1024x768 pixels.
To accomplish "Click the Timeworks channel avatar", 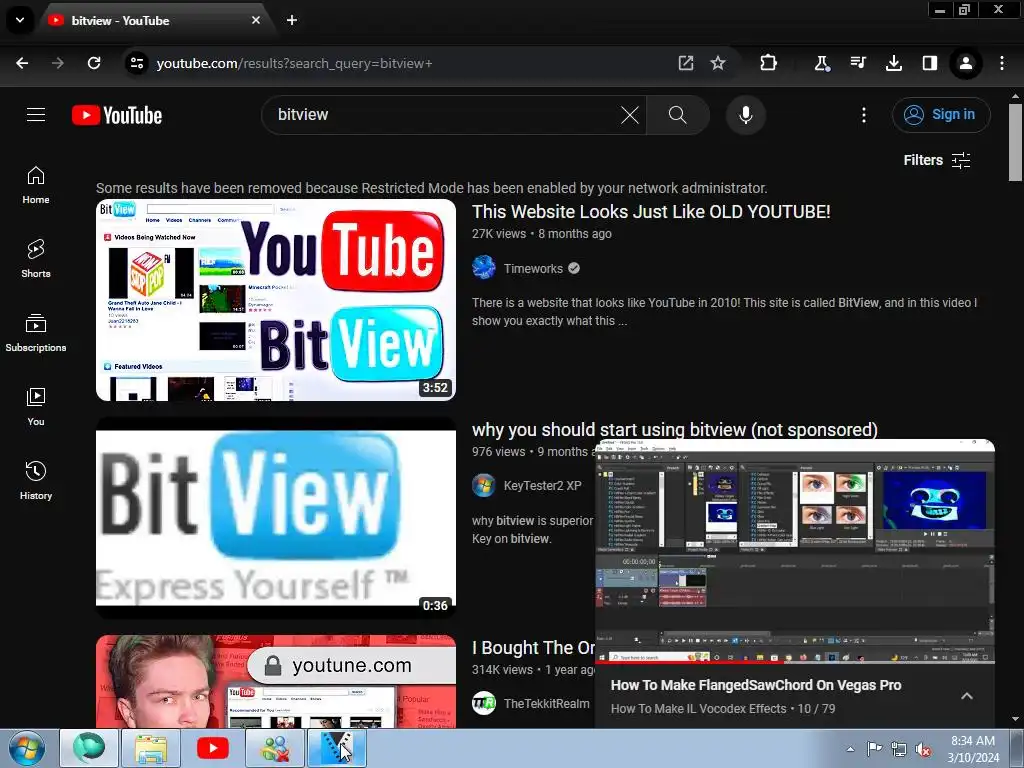I will [x=484, y=268].
